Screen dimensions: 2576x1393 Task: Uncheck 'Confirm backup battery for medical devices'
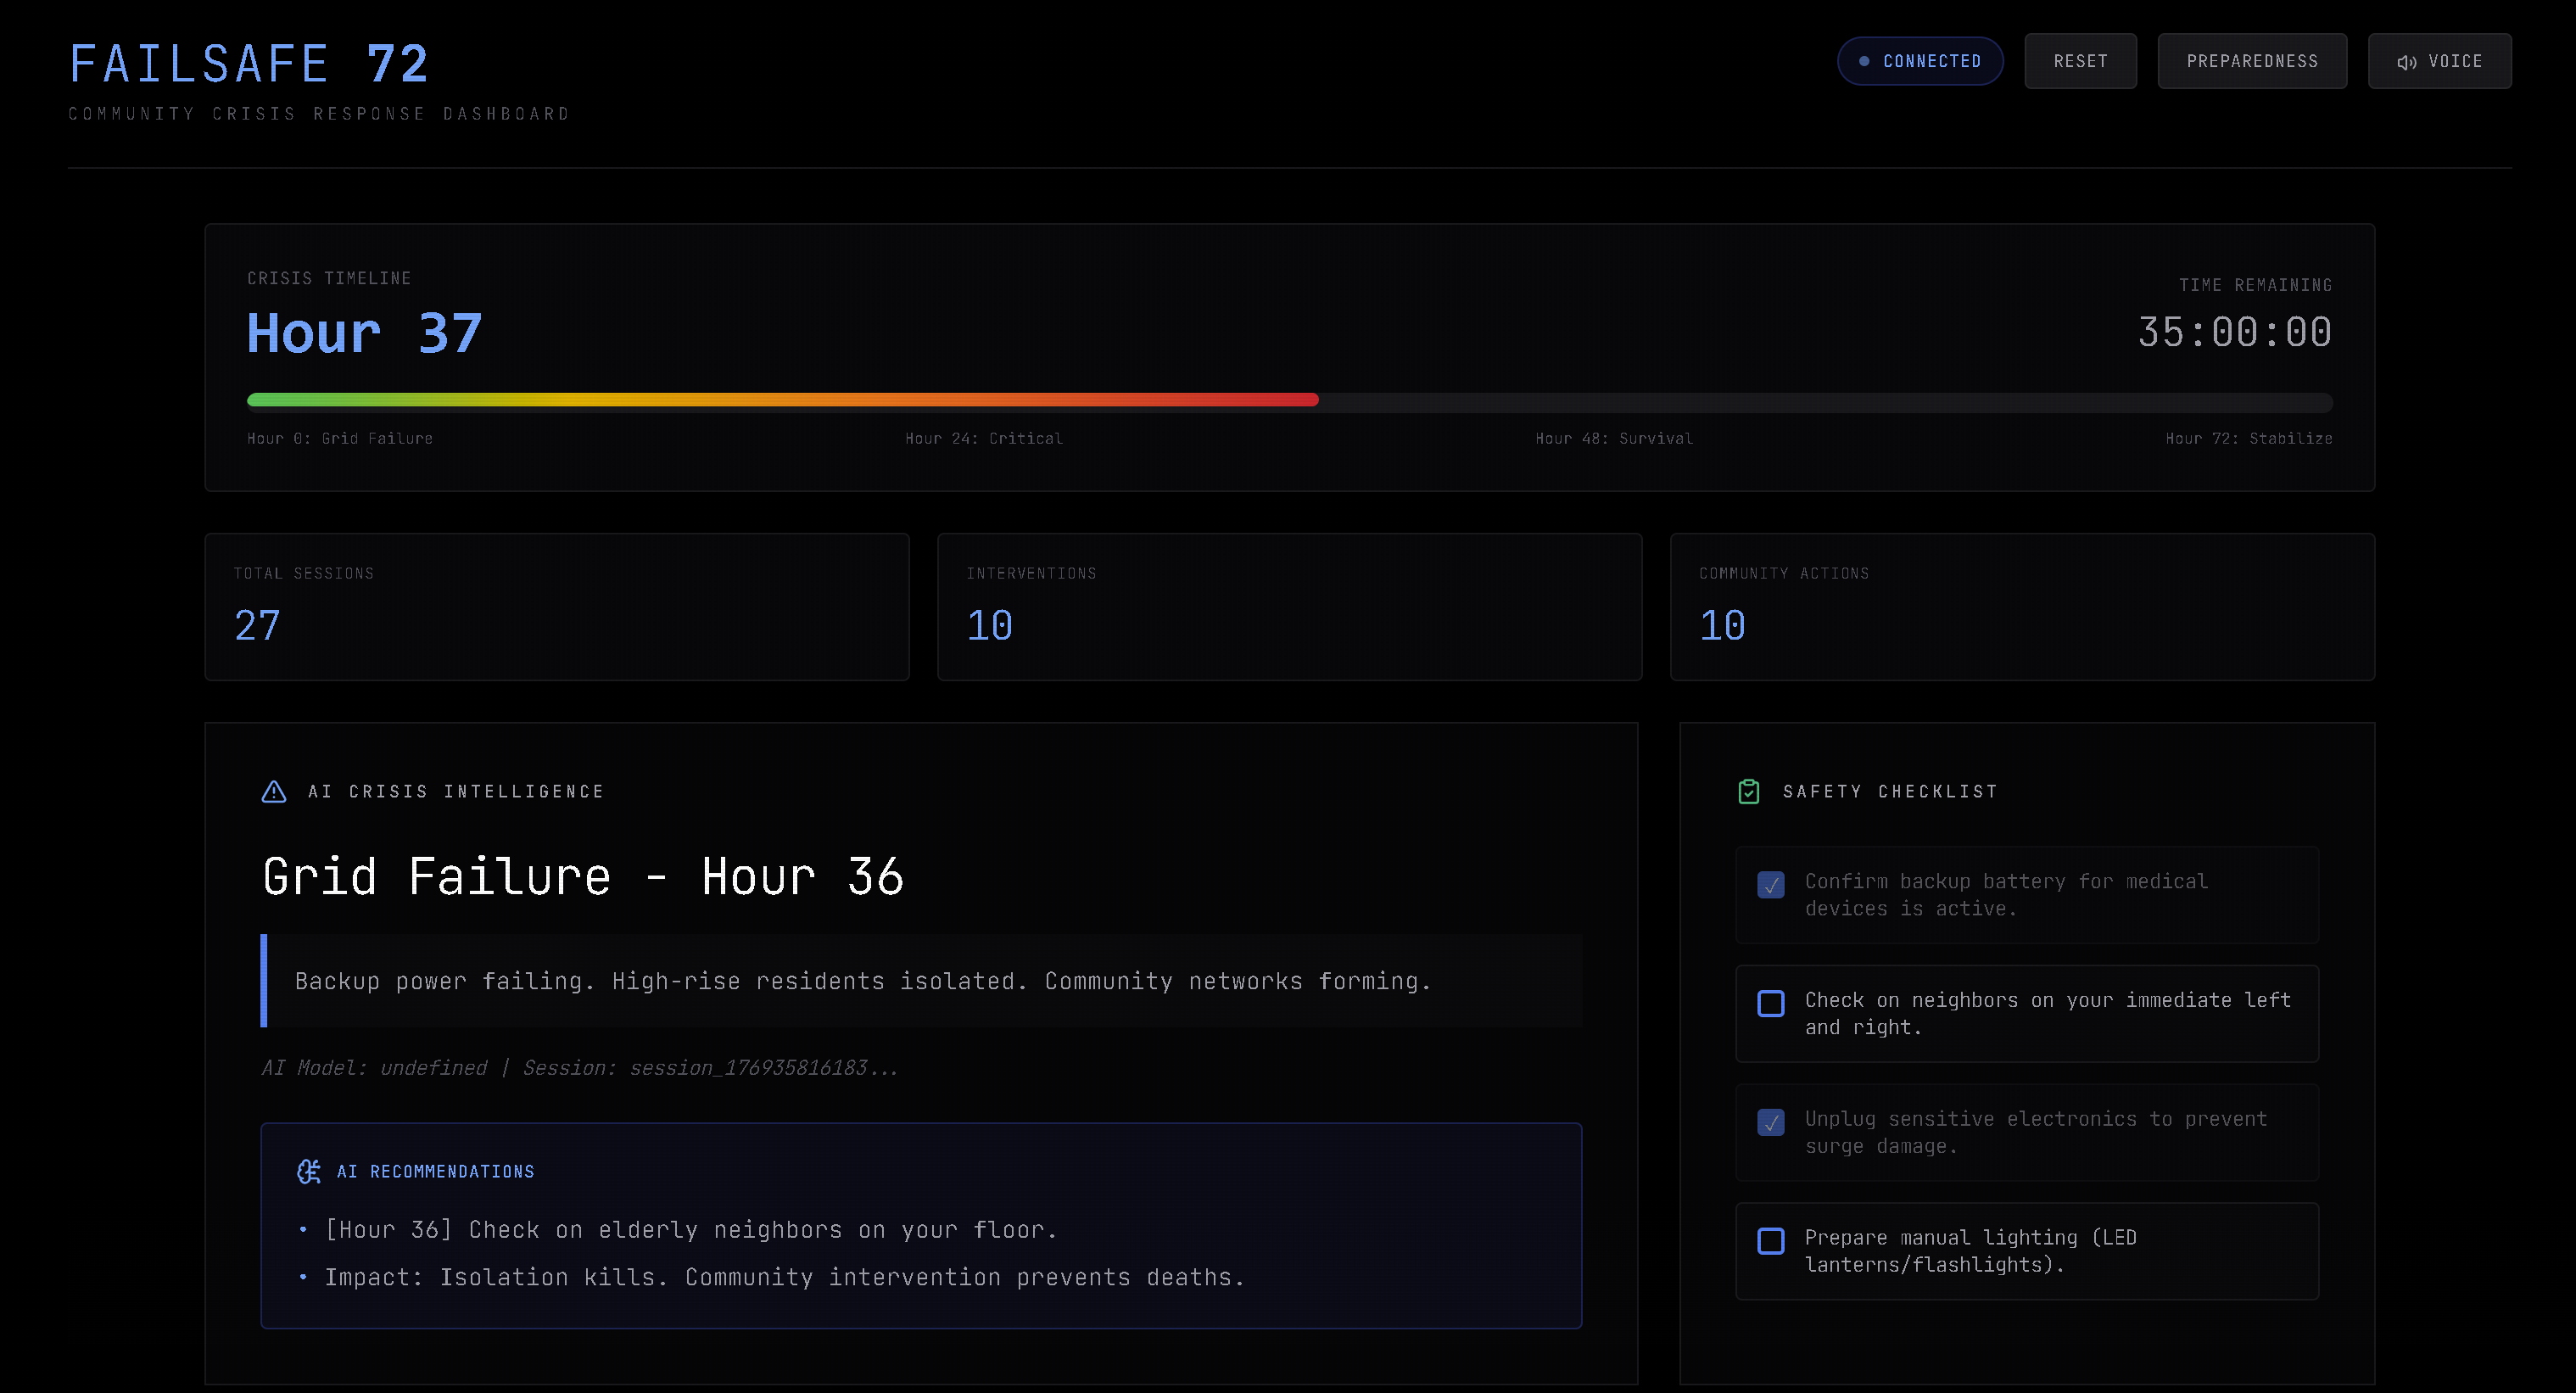tap(1771, 885)
